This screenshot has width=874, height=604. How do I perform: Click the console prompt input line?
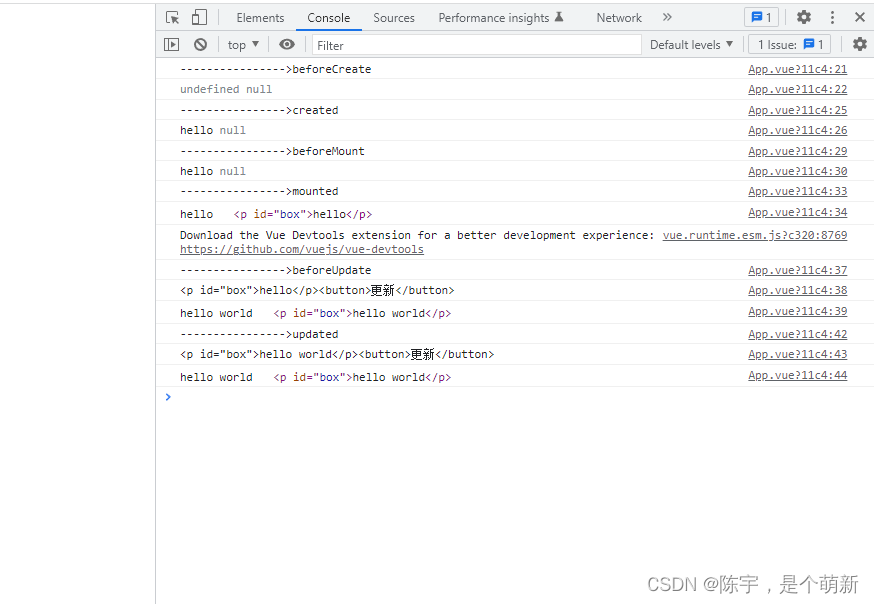(513, 397)
